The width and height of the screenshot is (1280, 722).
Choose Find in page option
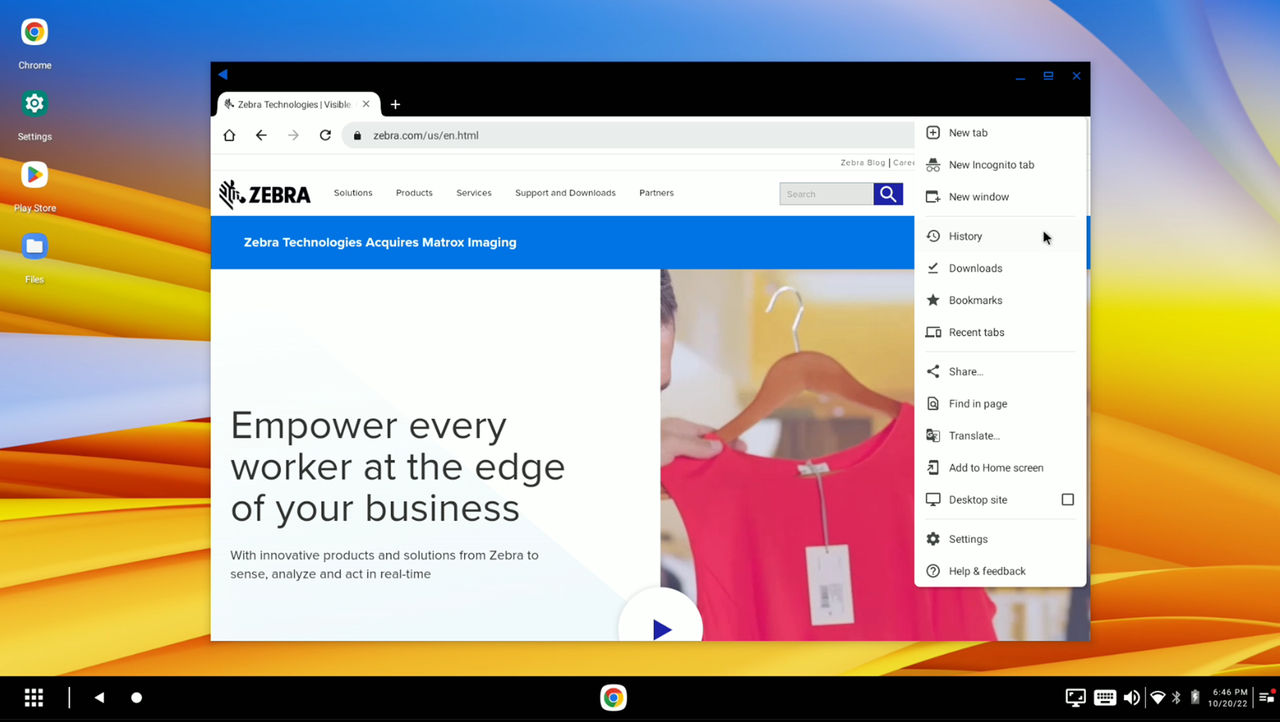pyautogui.click(x=1000, y=404)
